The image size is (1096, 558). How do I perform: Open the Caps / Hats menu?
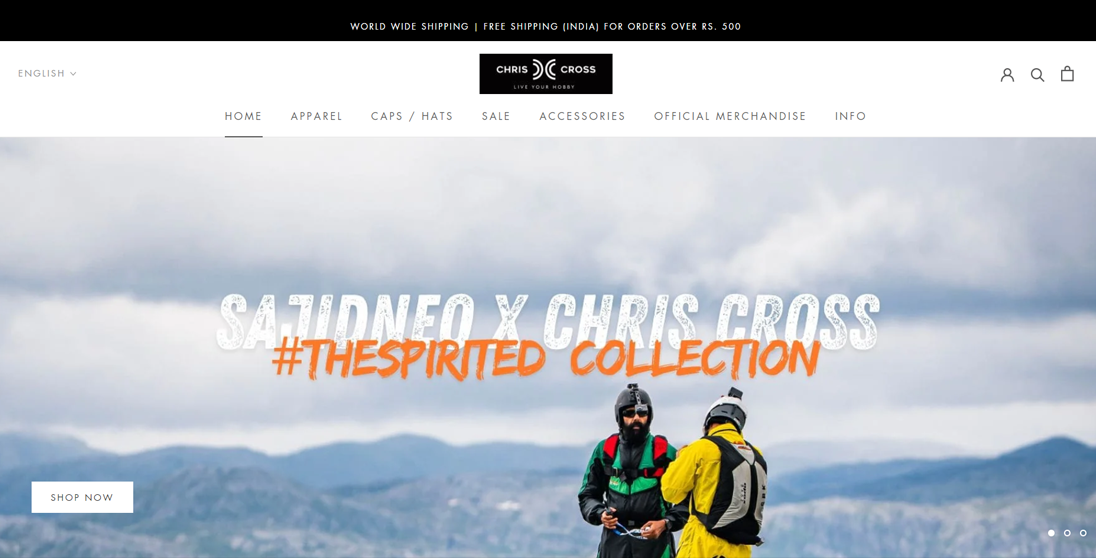coord(412,116)
